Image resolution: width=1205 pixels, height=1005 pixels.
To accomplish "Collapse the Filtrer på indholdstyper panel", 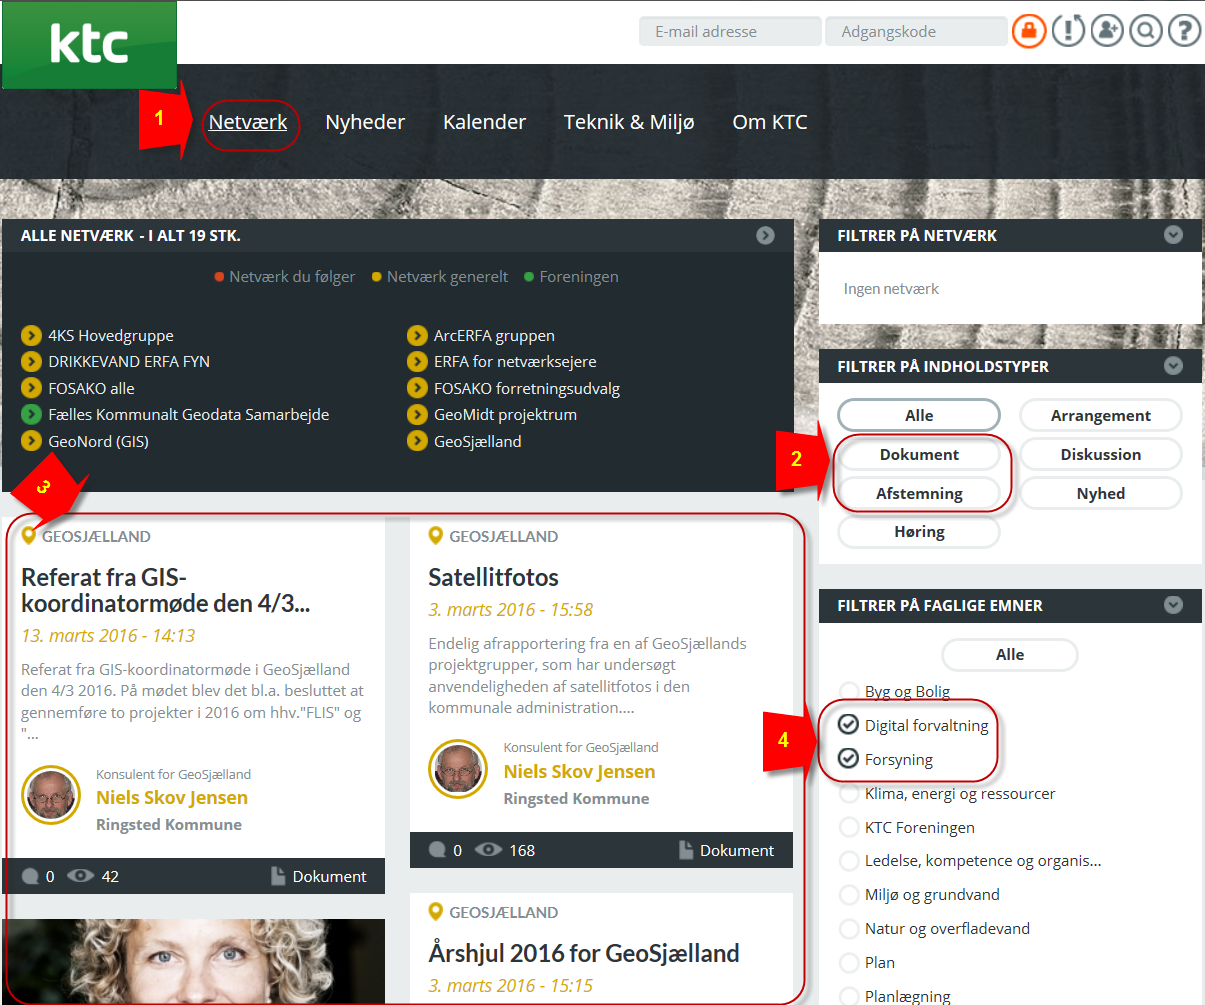I will point(1173,366).
